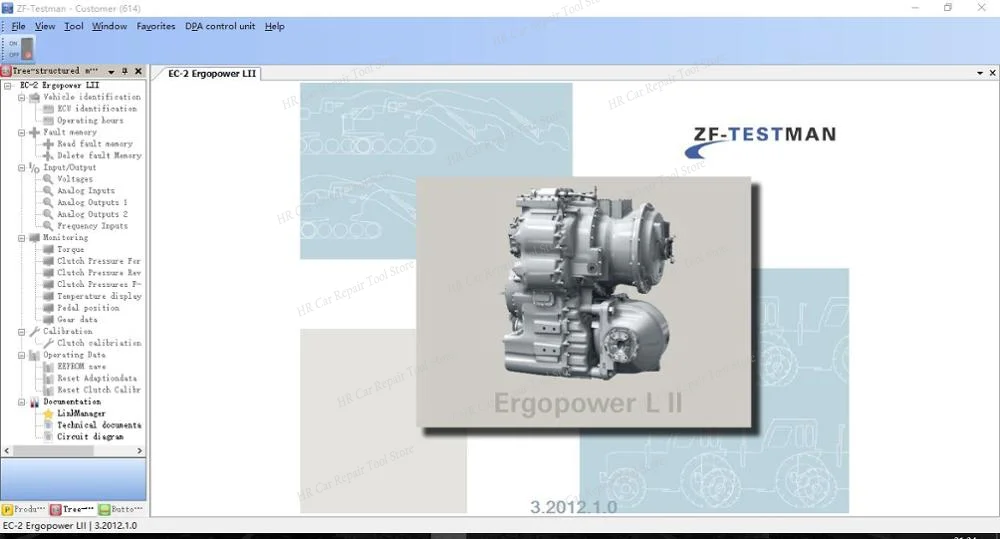Pin the tree-structured panel with auto-hide pin
Viewport: 1000px width, 539px height.
tap(125, 71)
